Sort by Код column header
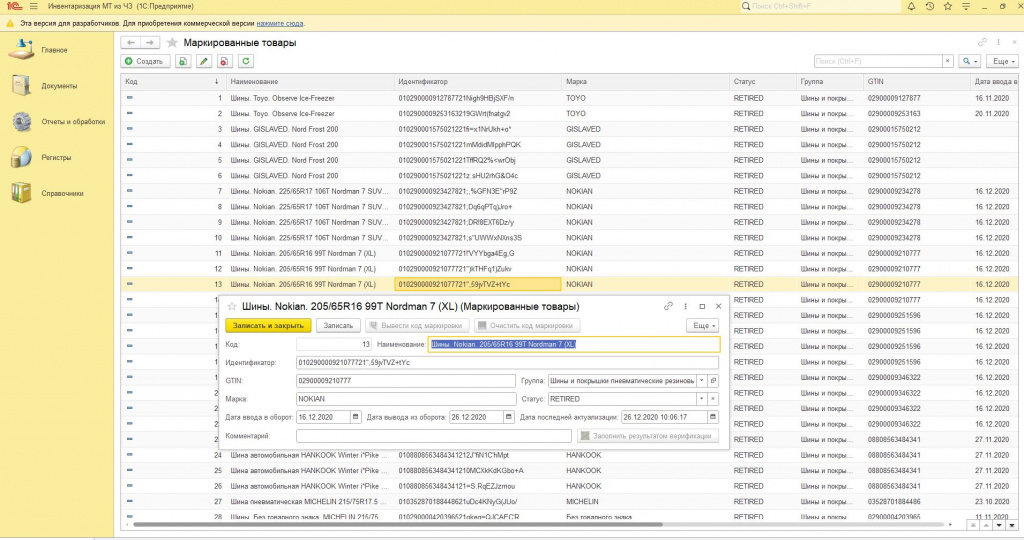 click(173, 82)
